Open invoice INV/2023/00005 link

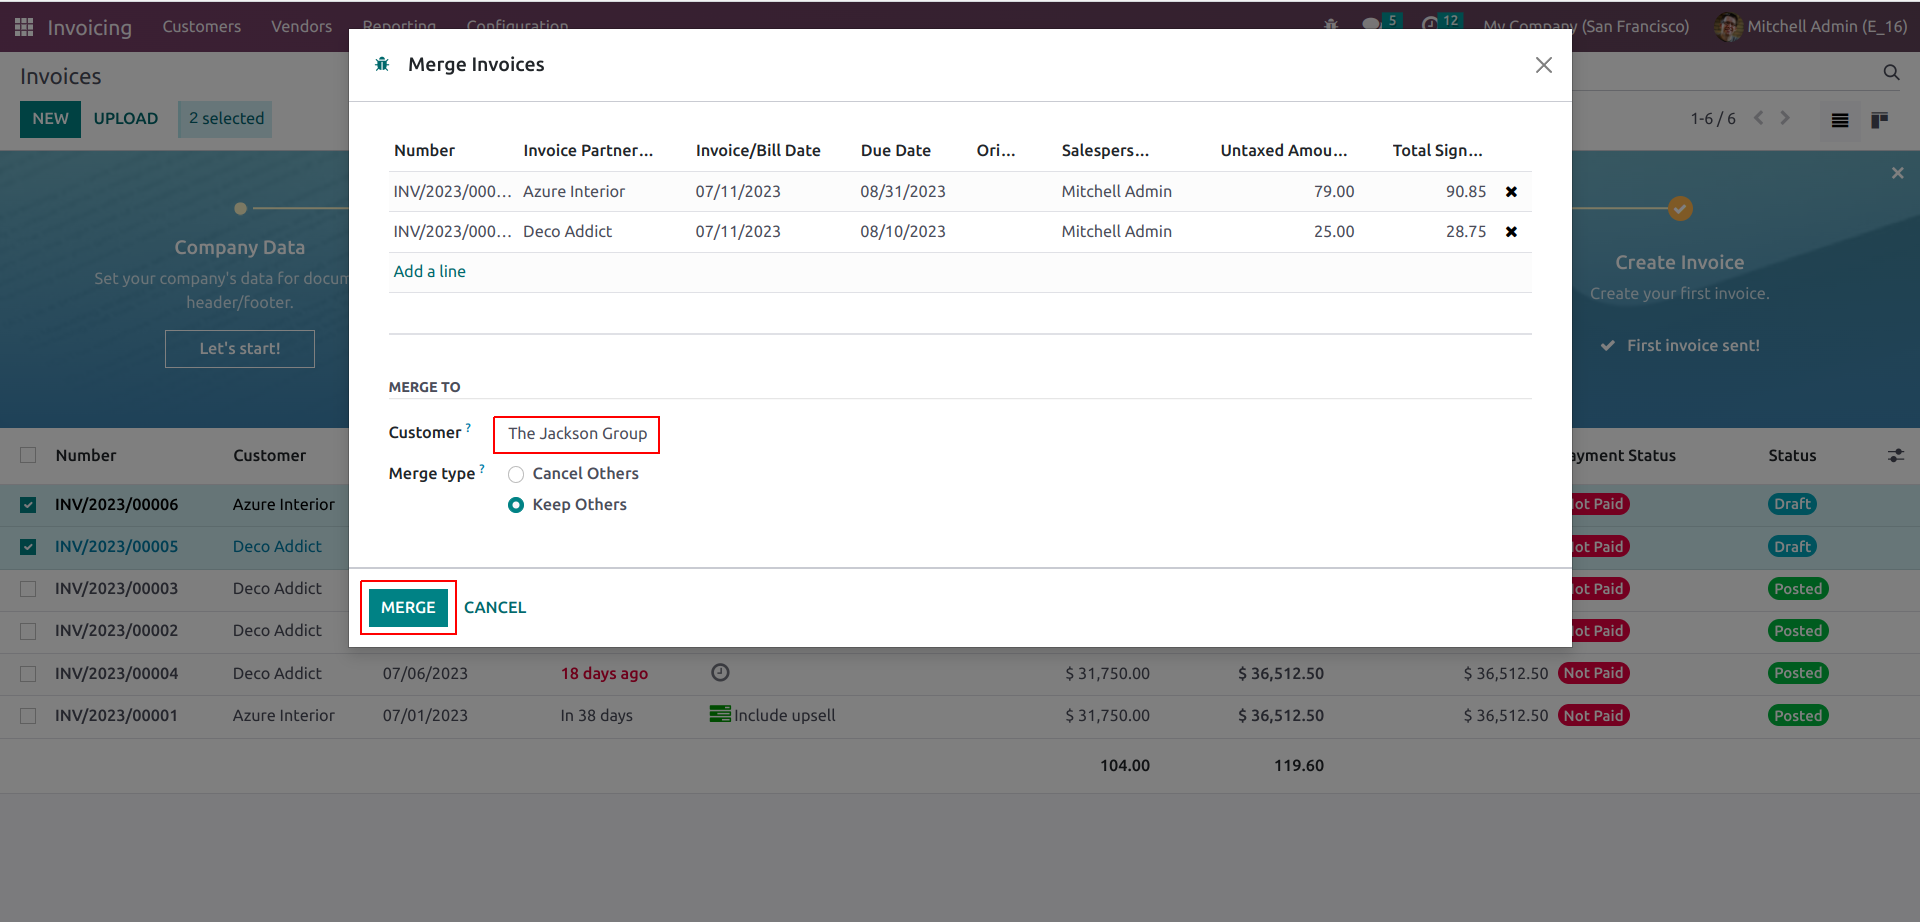click(x=116, y=547)
